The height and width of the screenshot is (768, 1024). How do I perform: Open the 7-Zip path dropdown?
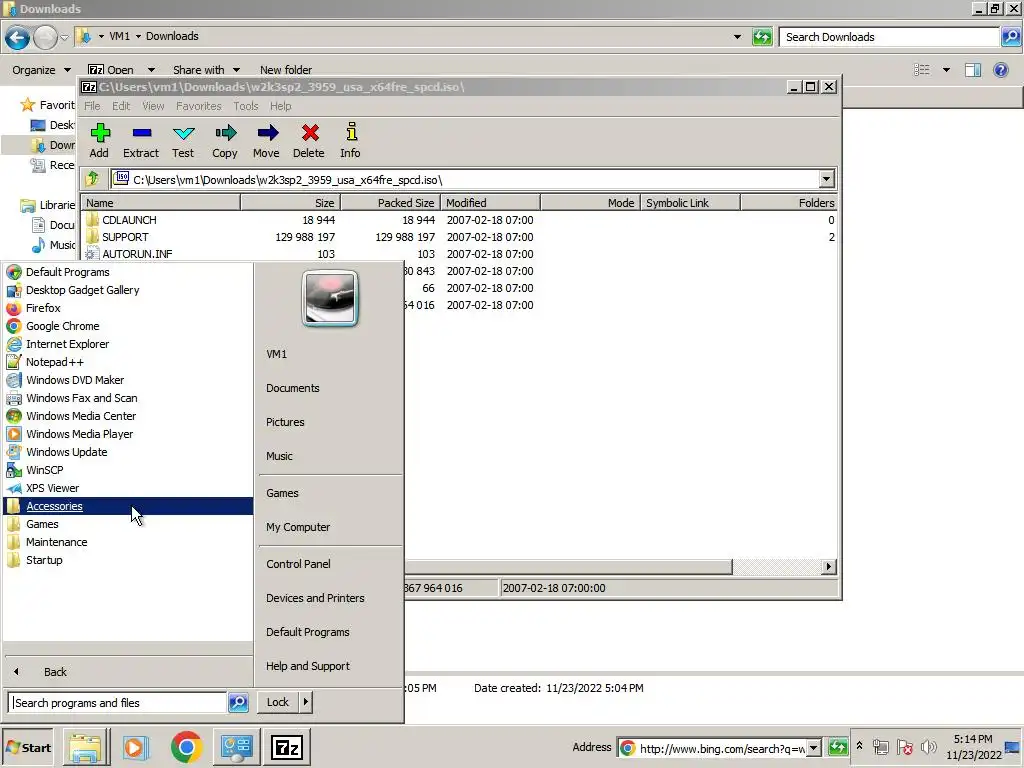coord(826,179)
